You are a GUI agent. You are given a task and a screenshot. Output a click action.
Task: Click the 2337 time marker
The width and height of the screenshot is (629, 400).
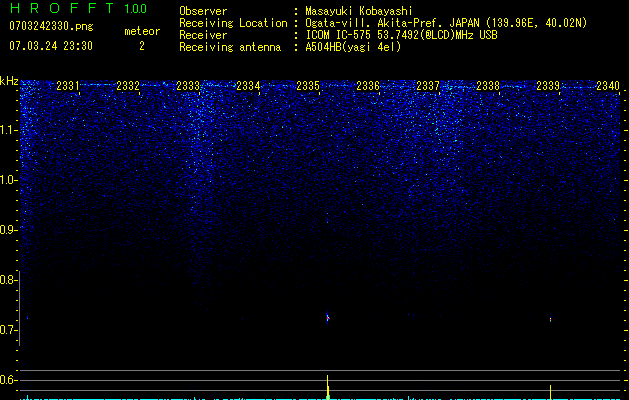pyautogui.click(x=428, y=86)
